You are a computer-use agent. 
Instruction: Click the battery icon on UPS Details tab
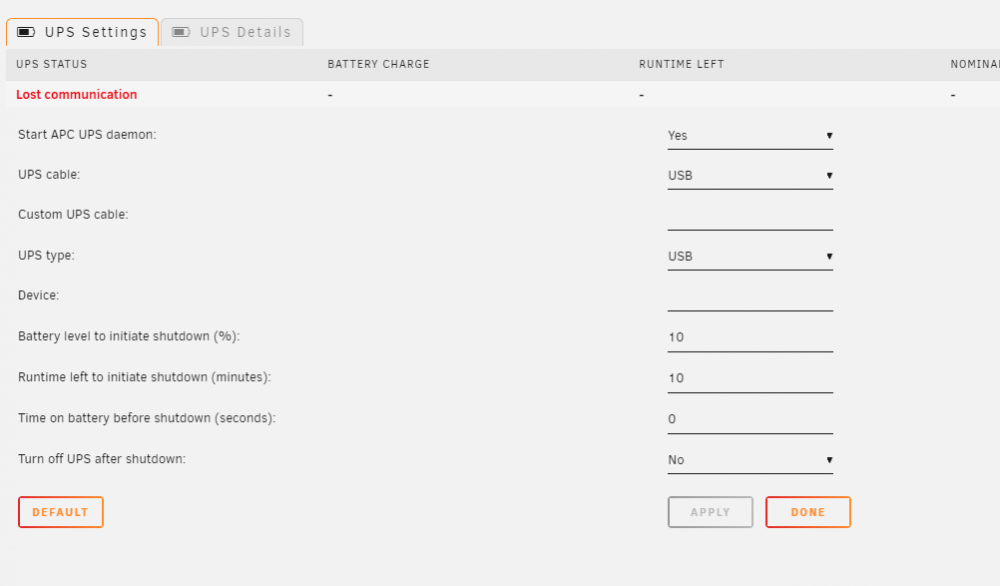[x=181, y=32]
